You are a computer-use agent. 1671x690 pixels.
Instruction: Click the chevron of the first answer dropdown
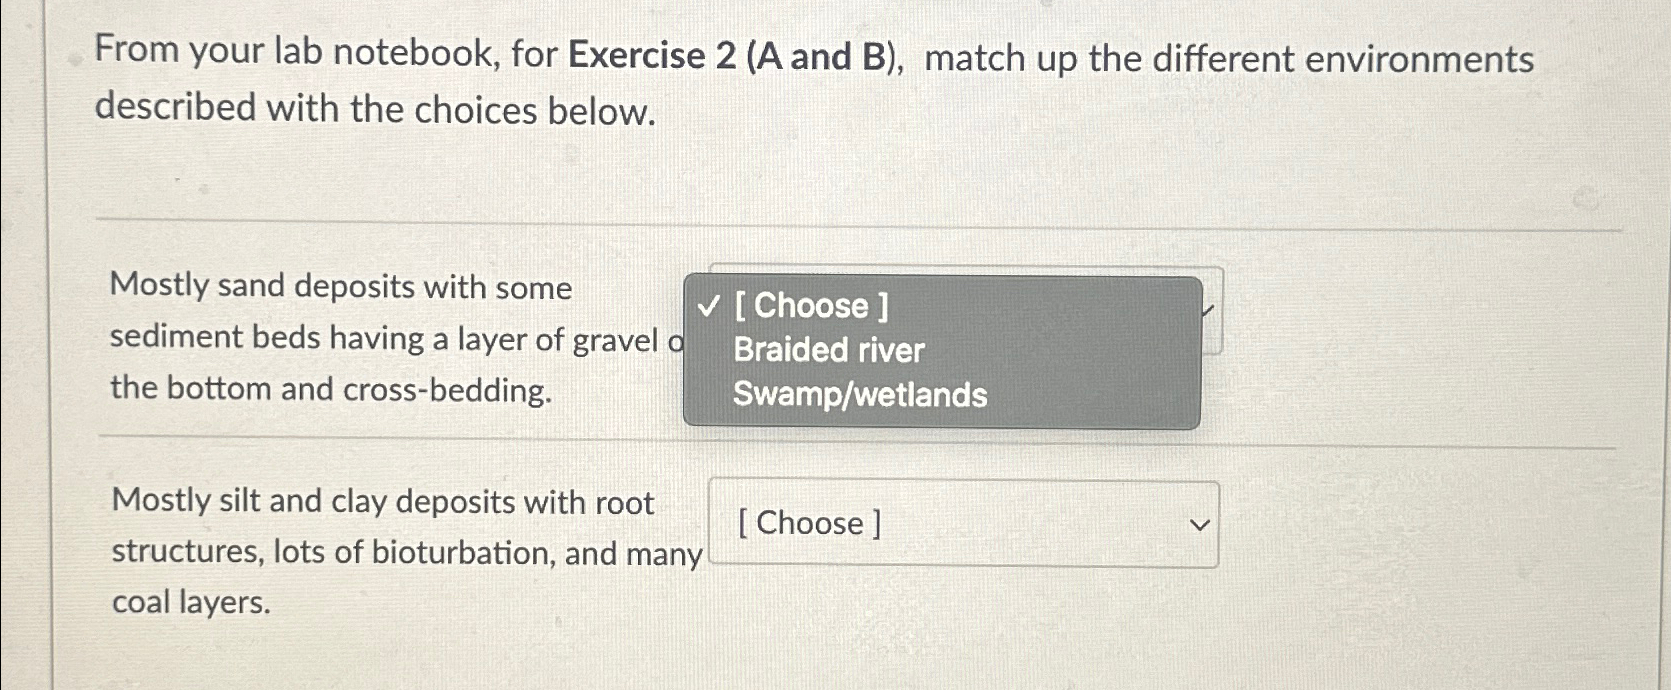pos(1207,311)
